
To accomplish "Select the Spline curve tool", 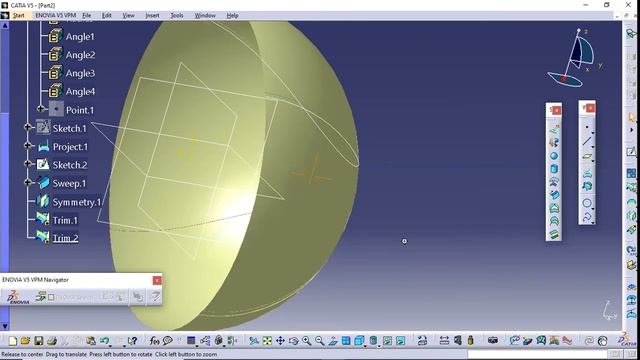I will click(587, 217).
